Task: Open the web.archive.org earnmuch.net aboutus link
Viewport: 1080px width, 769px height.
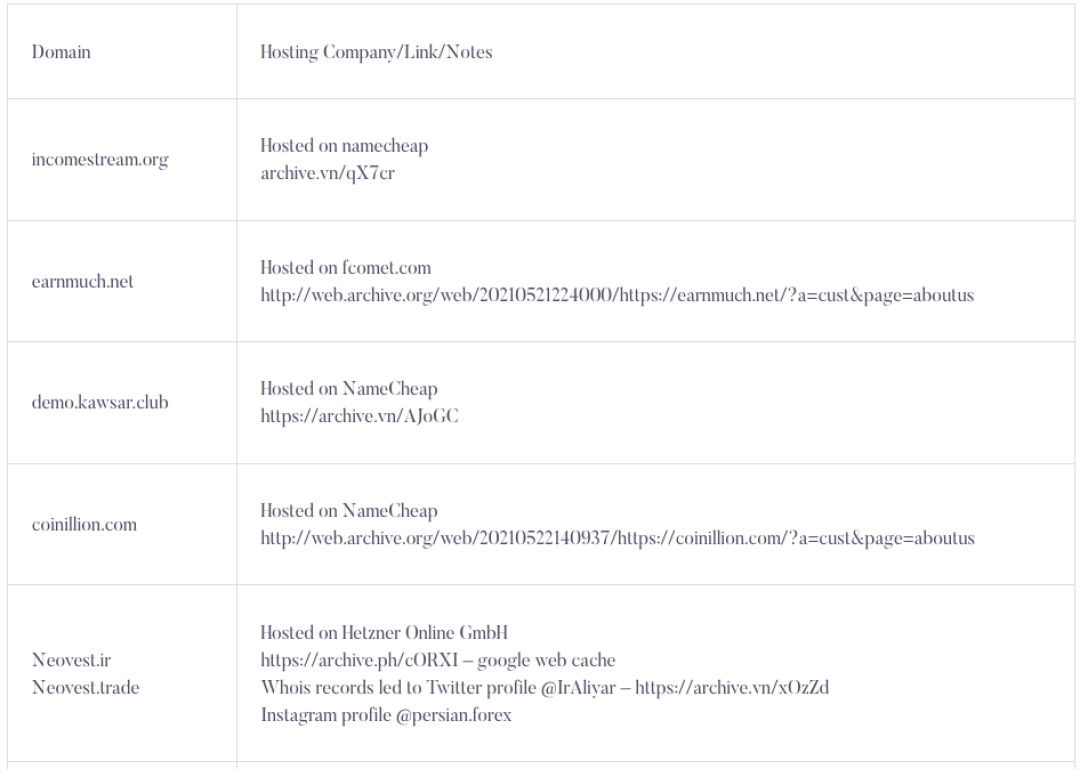Action: click(x=617, y=295)
